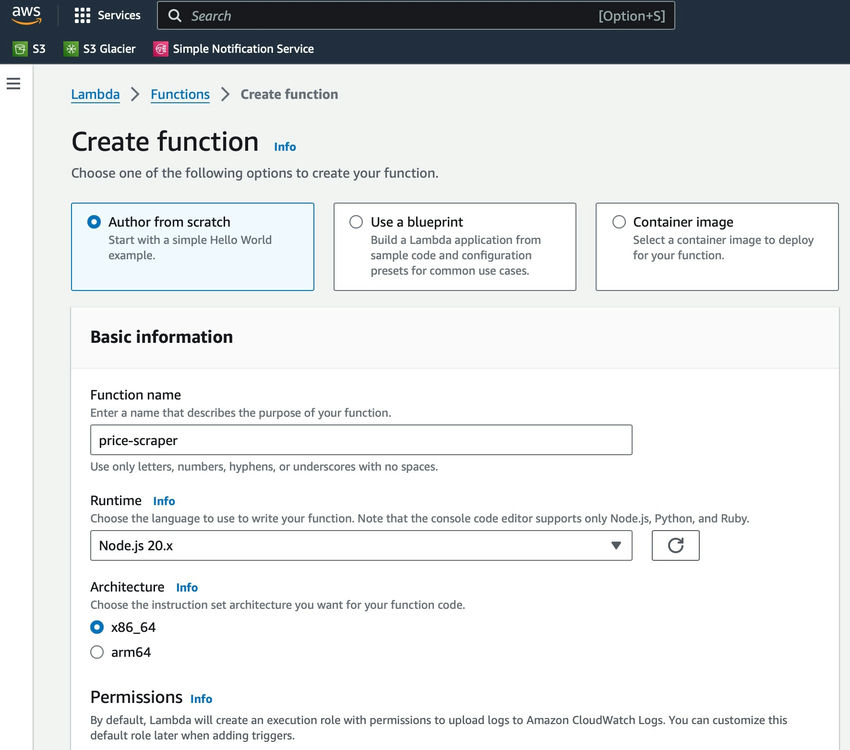Refresh the runtime list
Image resolution: width=850 pixels, height=750 pixels.
click(675, 545)
